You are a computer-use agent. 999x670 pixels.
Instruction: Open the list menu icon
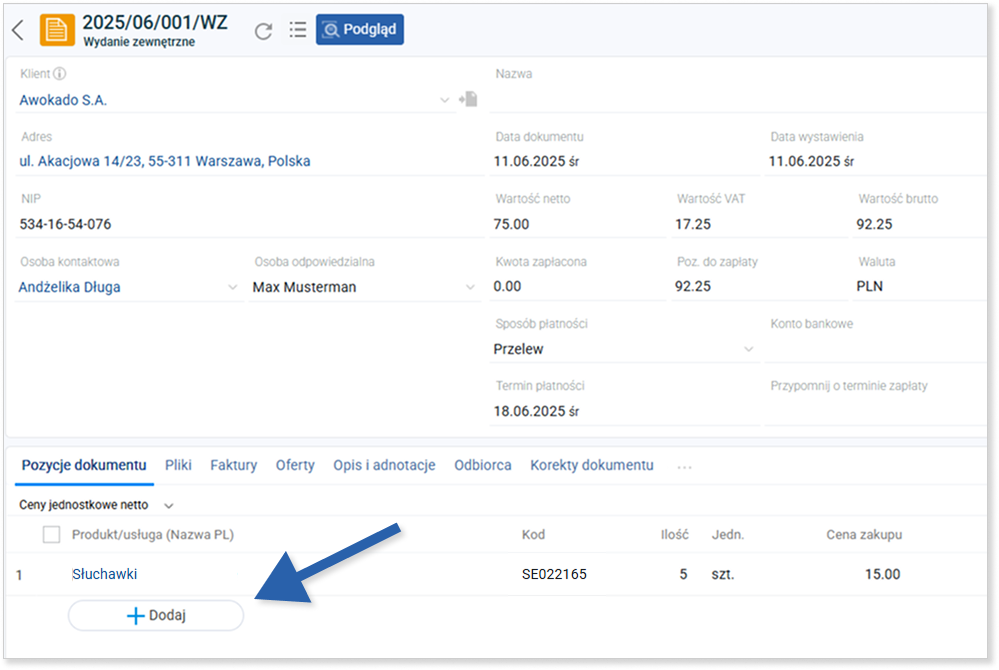click(298, 29)
